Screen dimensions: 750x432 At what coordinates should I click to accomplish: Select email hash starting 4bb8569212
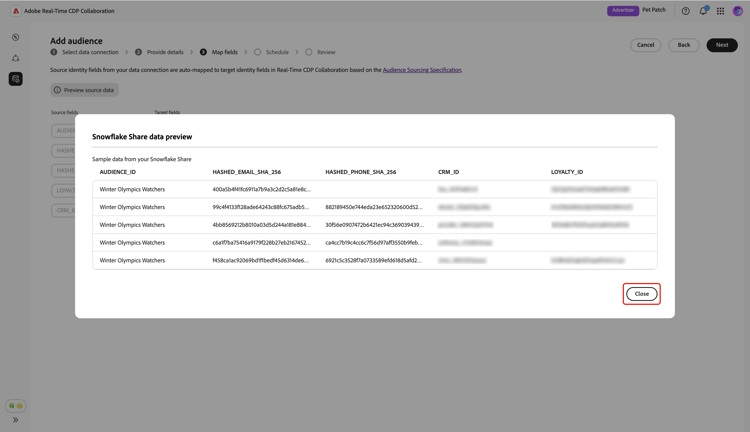[262, 225]
